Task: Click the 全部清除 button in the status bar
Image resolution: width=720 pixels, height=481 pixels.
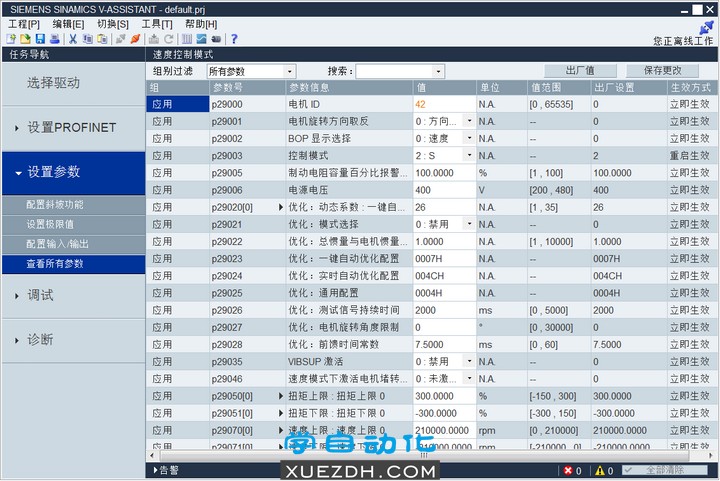Action: (664, 470)
